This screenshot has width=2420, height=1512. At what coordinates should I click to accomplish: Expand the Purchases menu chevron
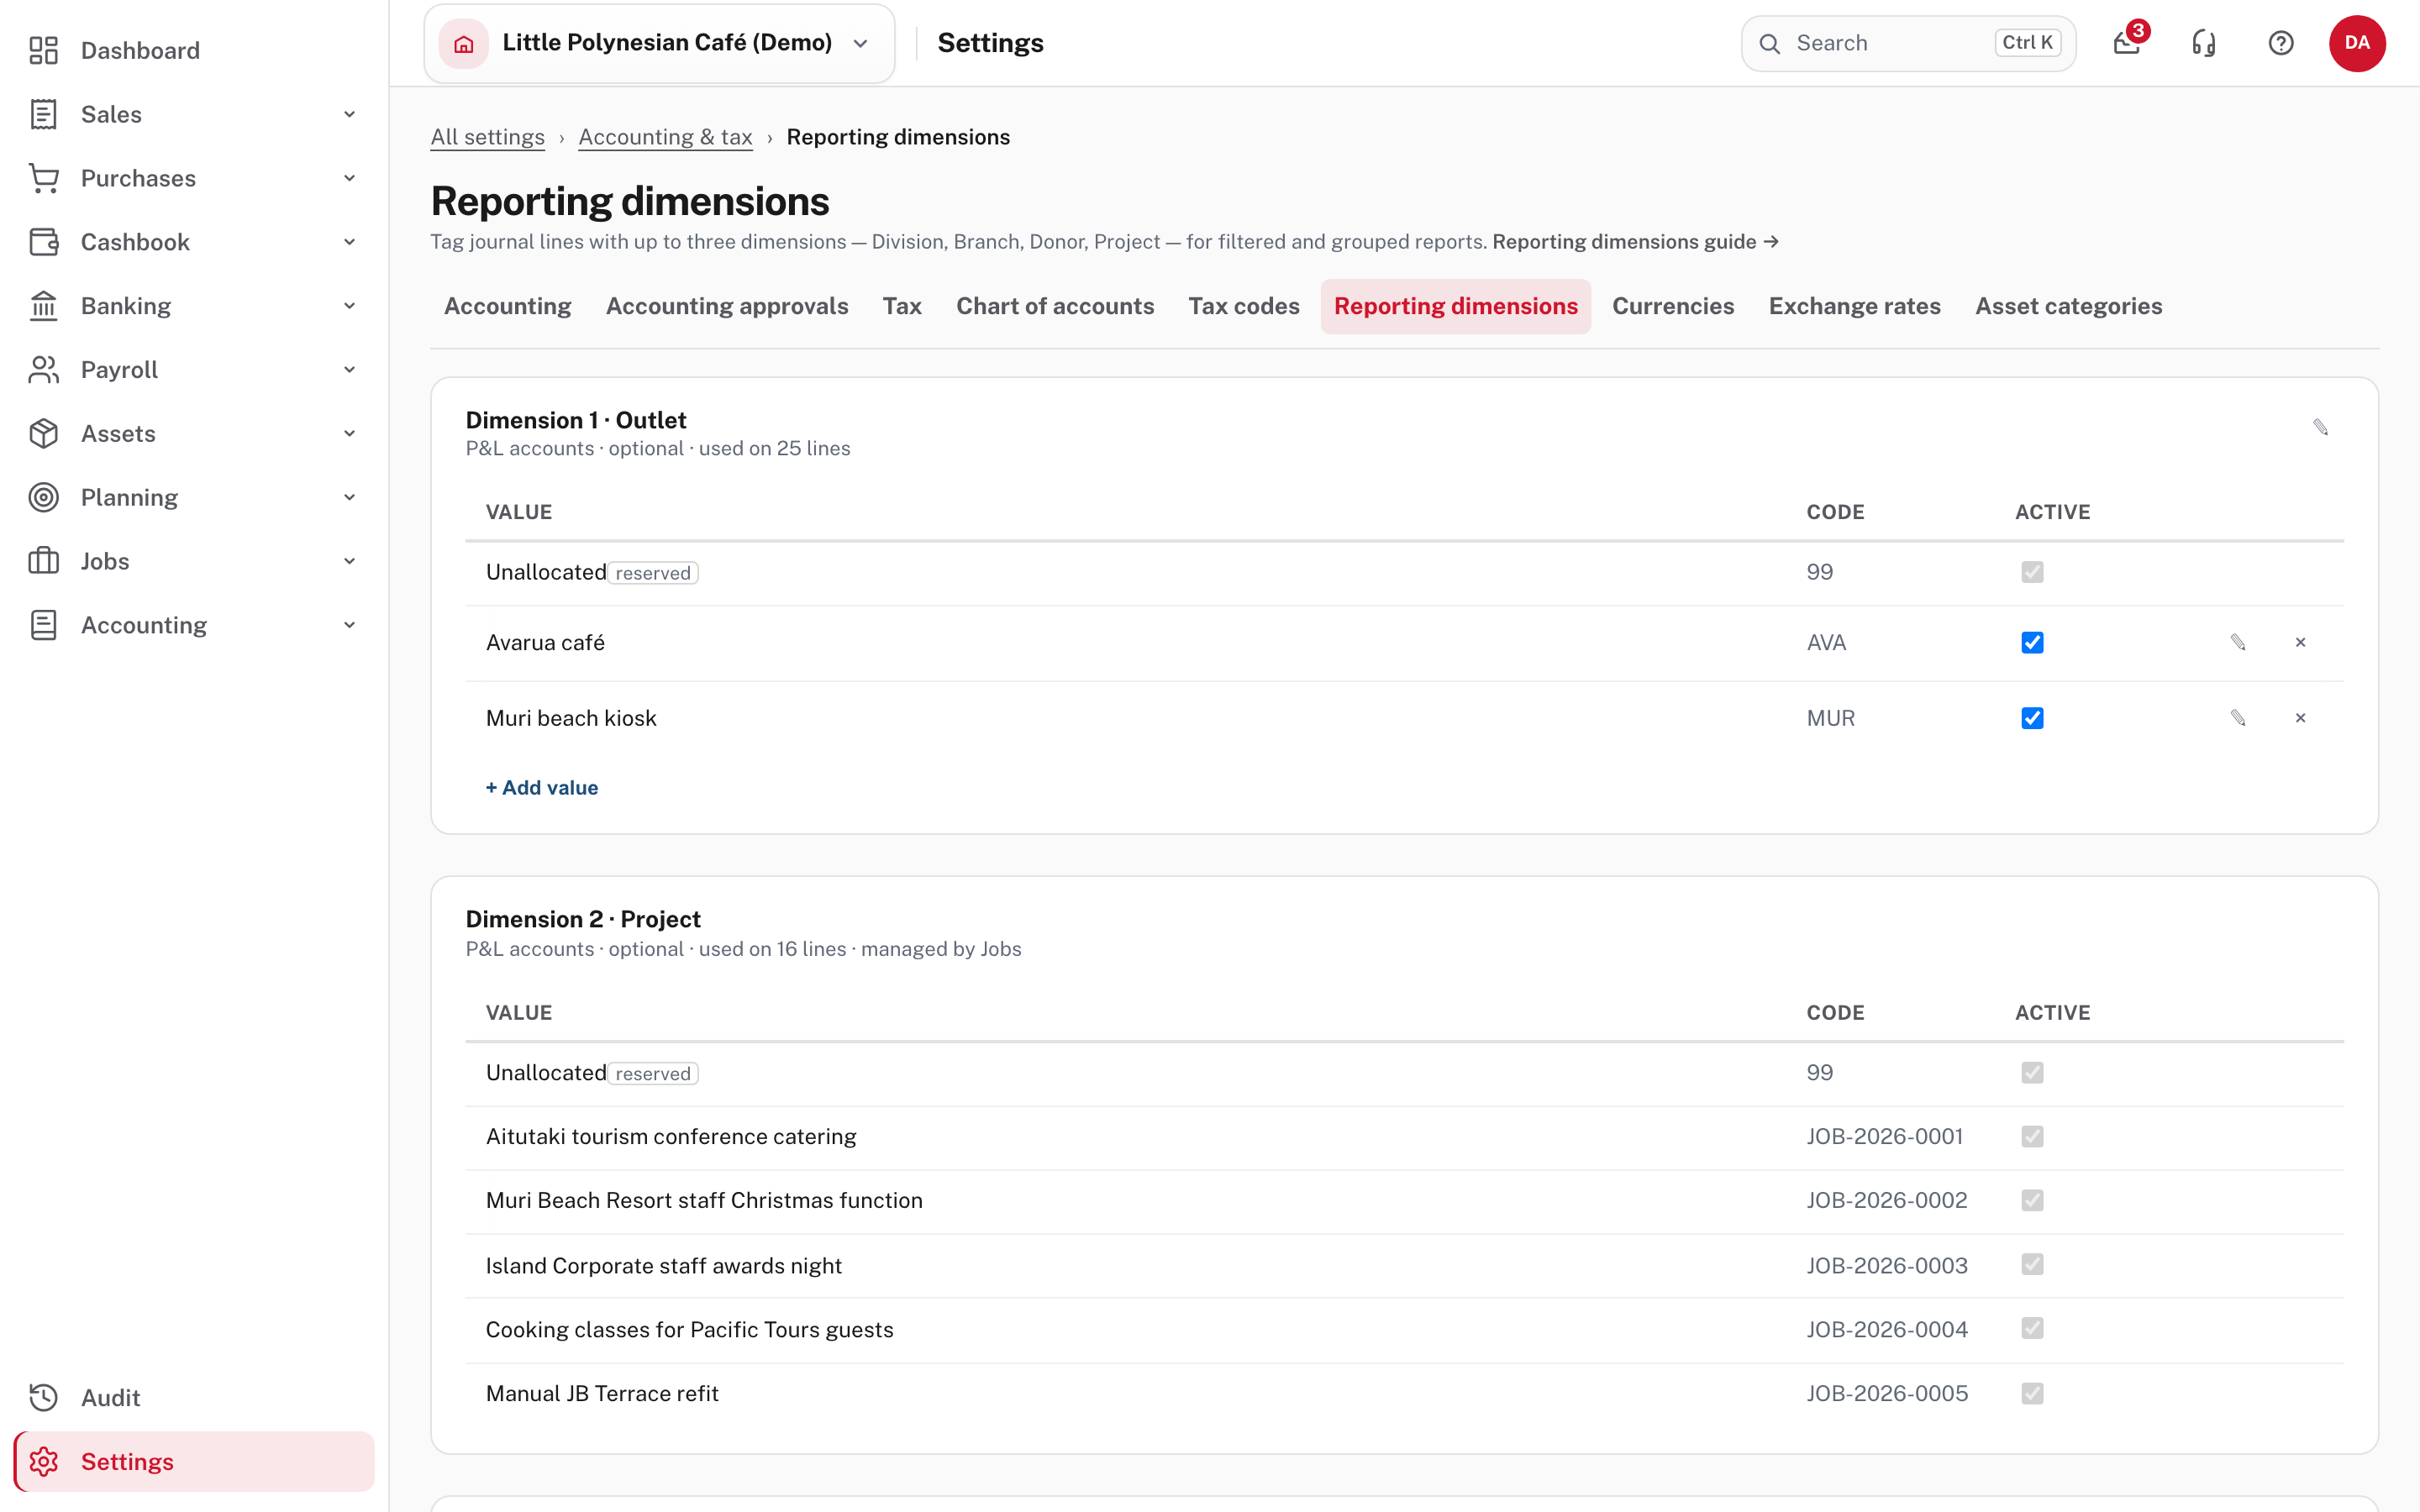pyautogui.click(x=349, y=178)
